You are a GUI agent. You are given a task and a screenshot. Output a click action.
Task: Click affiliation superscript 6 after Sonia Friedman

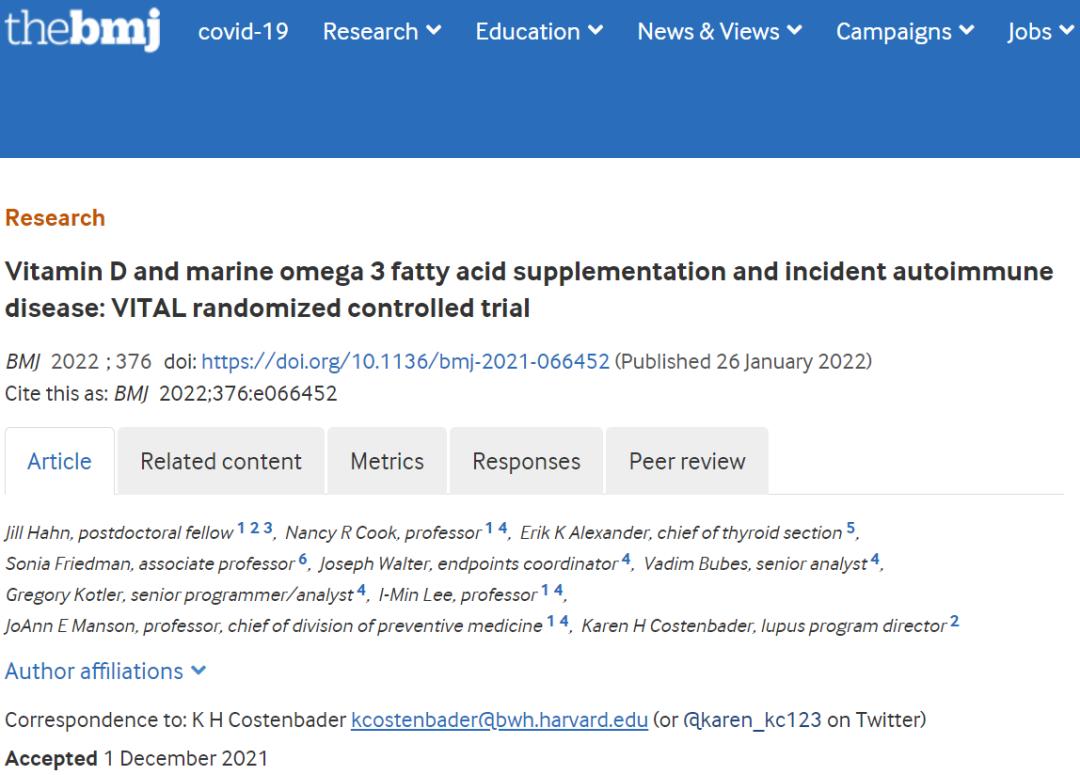pyautogui.click(x=303, y=559)
